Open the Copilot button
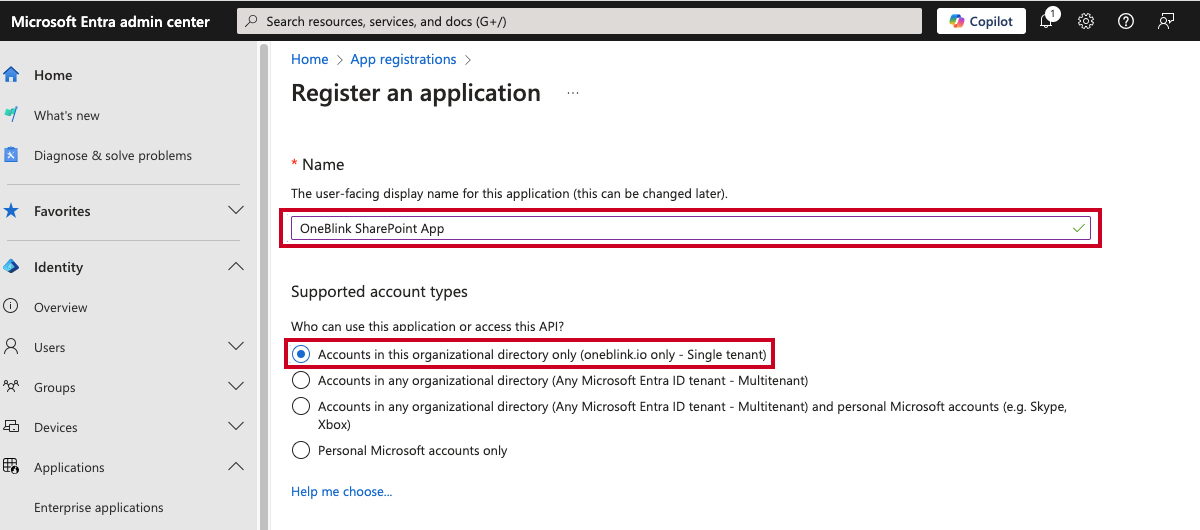 coord(981,21)
